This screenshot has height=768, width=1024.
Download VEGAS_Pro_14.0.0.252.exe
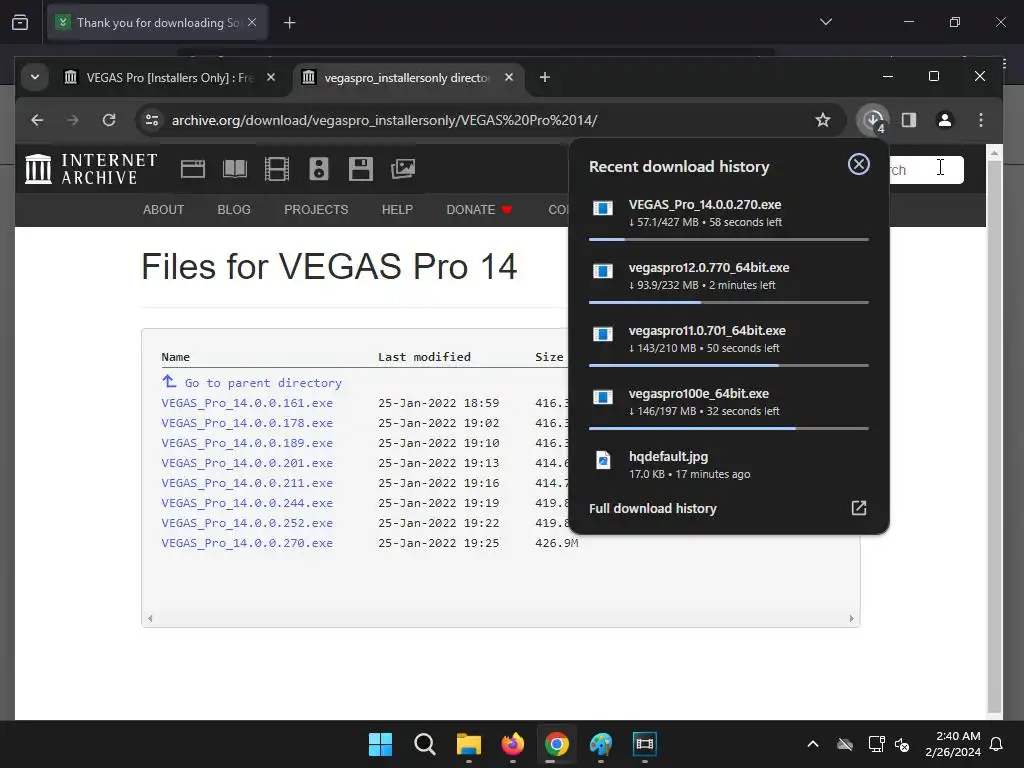pyautogui.click(x=247, y=523)
